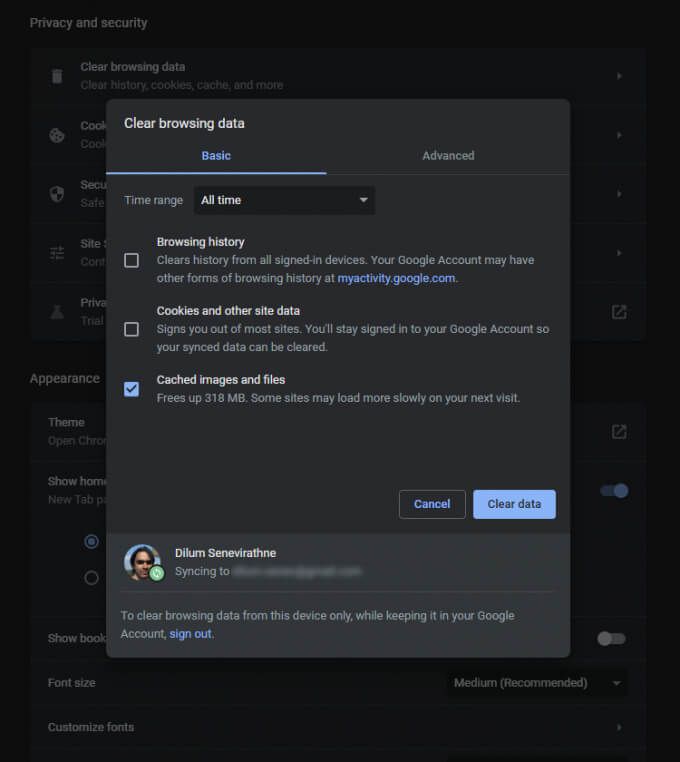Image resolution: width=680 pixels, height=762 pixels.
Task: Click the Clear browsing data dialog title
Action: tap(184, 123)
